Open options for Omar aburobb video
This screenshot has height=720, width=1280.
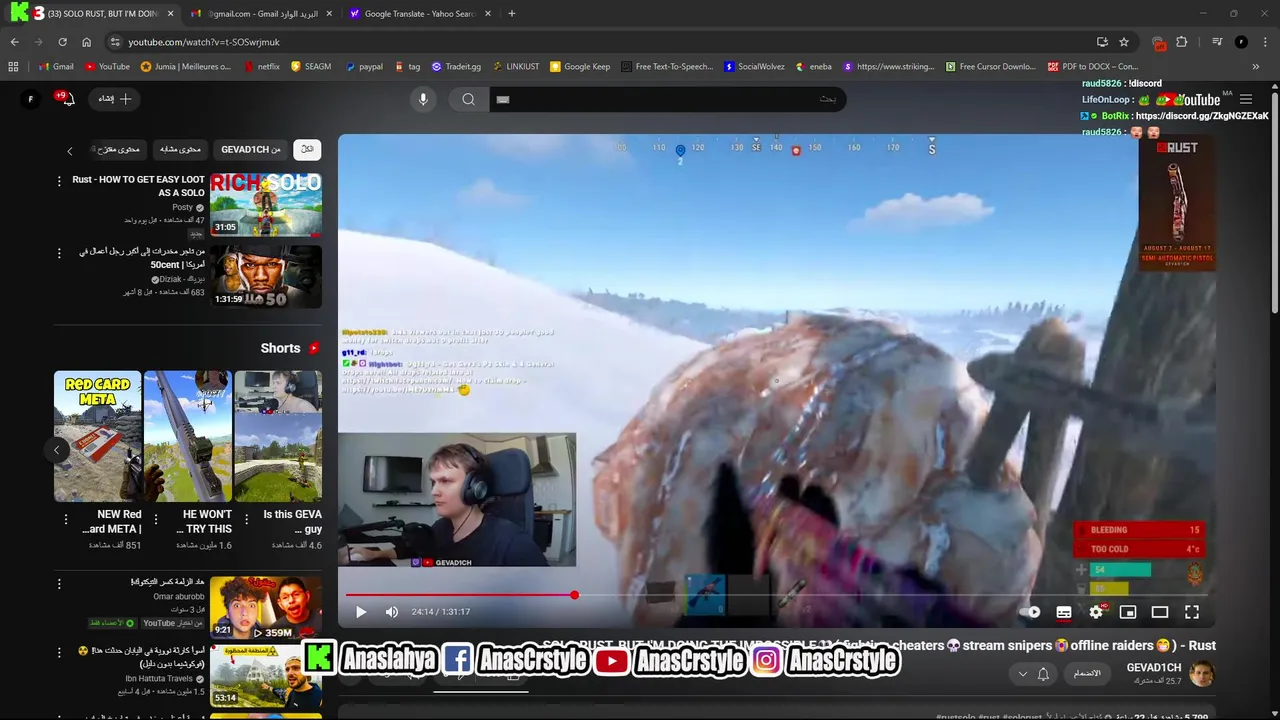(59, 583)
